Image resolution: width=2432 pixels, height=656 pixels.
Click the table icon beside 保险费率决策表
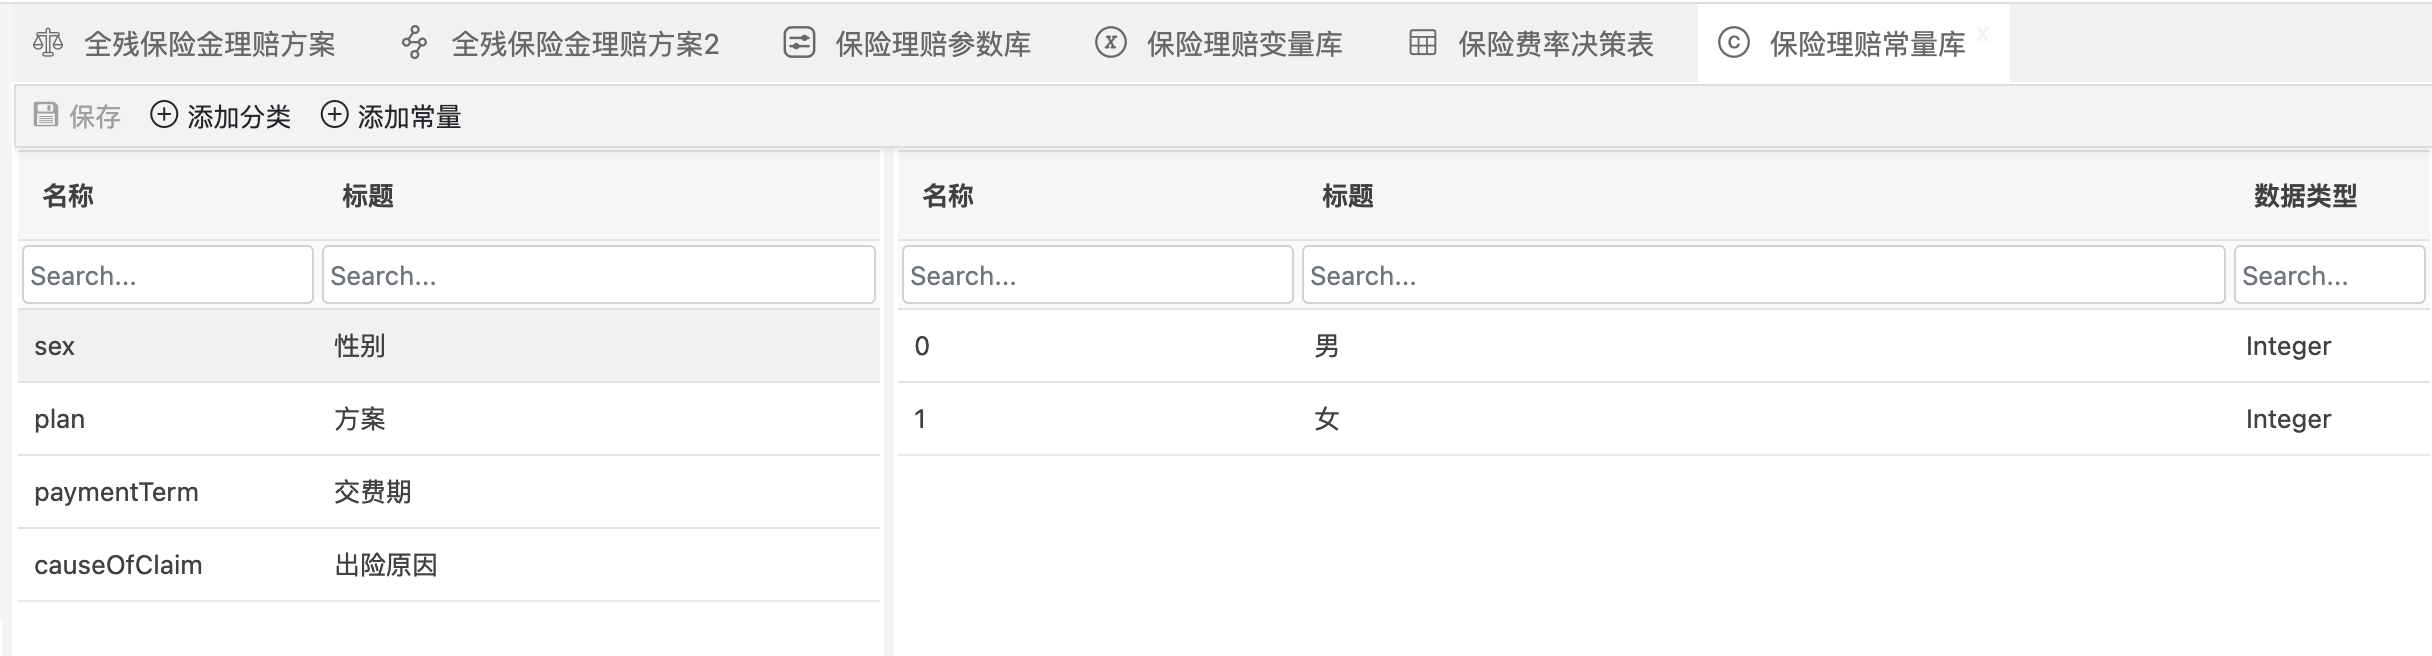tap(1422, 43)
